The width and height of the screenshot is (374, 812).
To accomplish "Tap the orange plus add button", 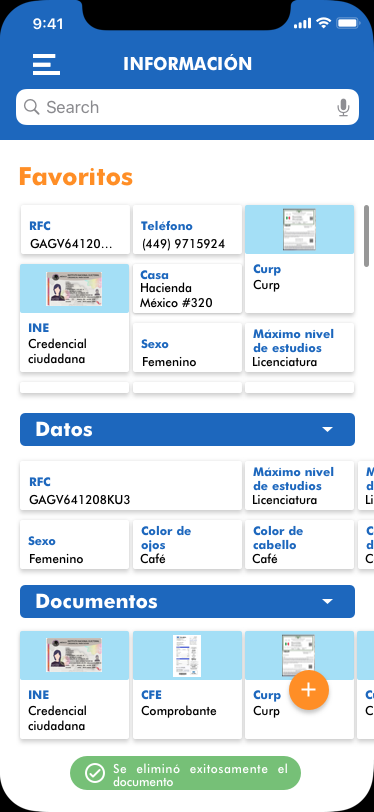I will 309,690.
